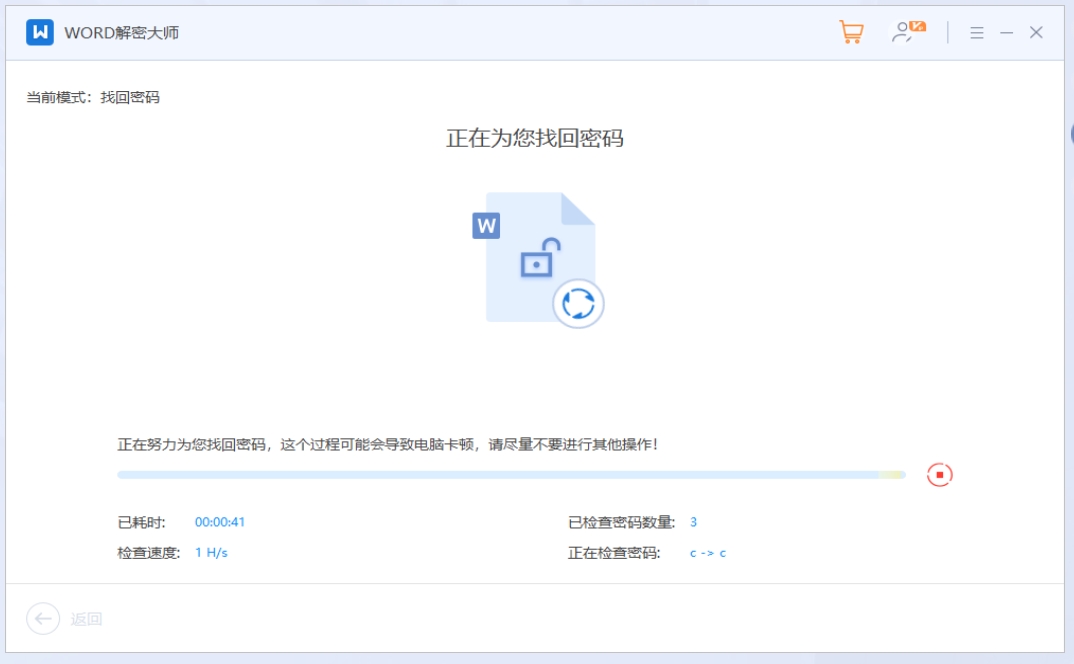Open the shopping cart purchase icon
Image resolution: width=1074 pixels, height=664 pixels.
pyautogui.click(x=851, y=32)
